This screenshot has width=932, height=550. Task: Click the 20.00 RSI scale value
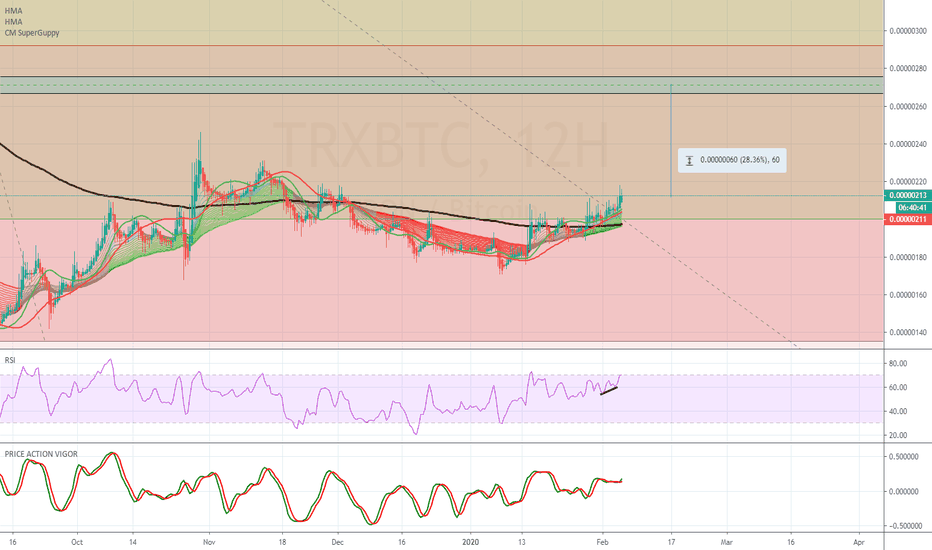[x=898, y=435]
